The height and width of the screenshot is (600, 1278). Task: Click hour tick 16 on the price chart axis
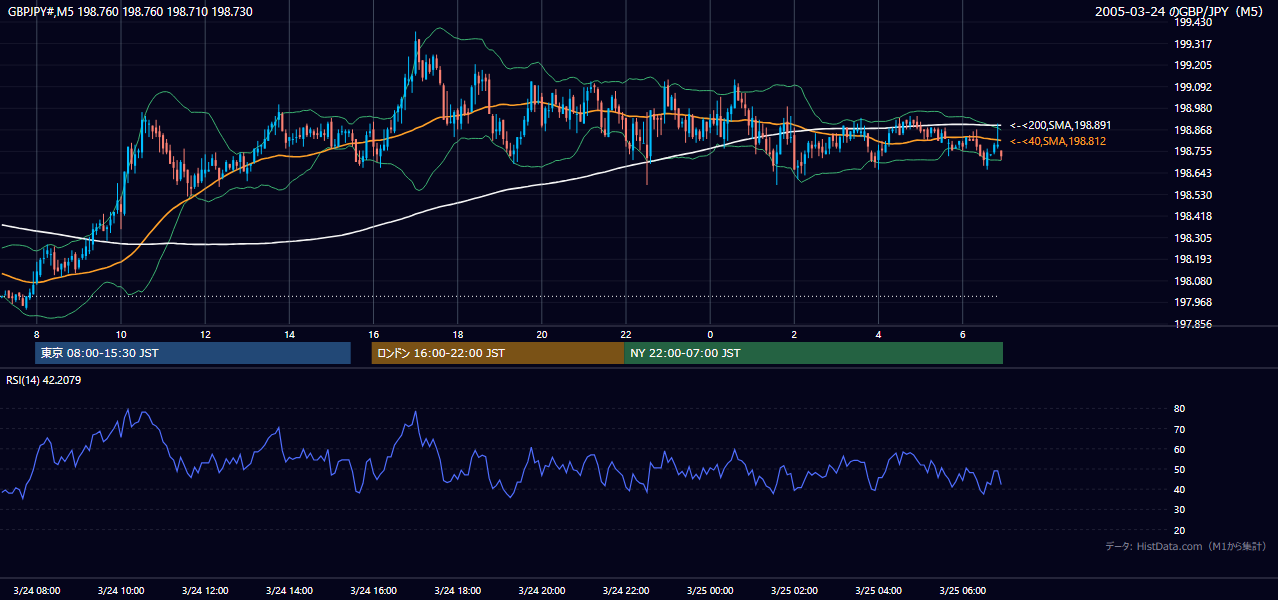[x=373, y=334]
